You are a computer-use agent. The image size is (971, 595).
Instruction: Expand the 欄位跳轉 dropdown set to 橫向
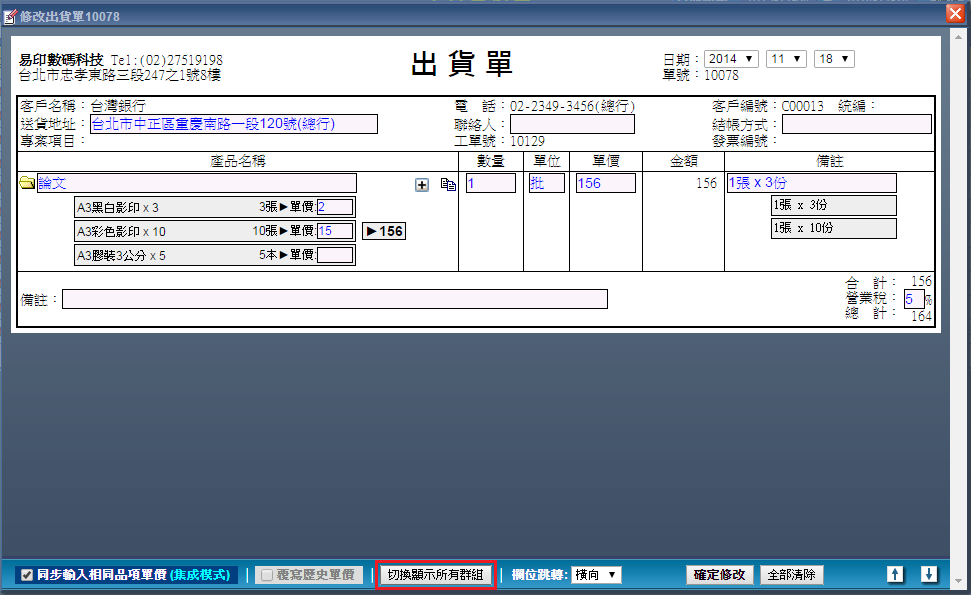click(596, 575)
